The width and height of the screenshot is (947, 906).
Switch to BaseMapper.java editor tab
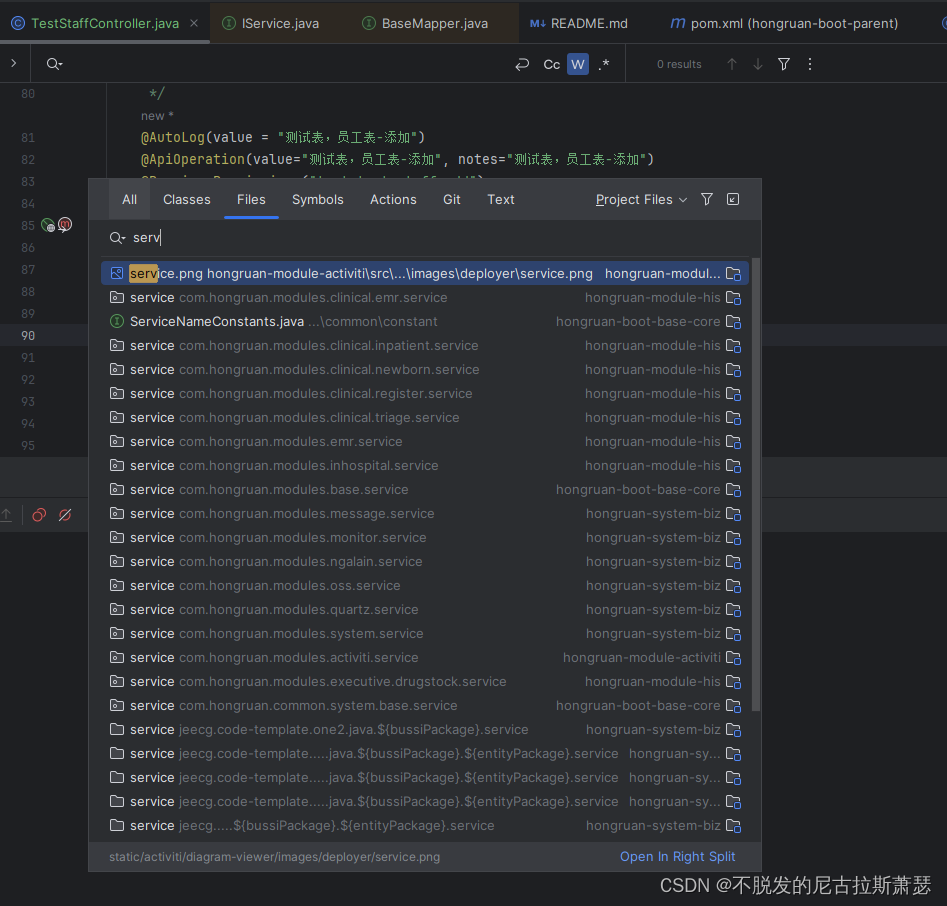pos(425,24)
